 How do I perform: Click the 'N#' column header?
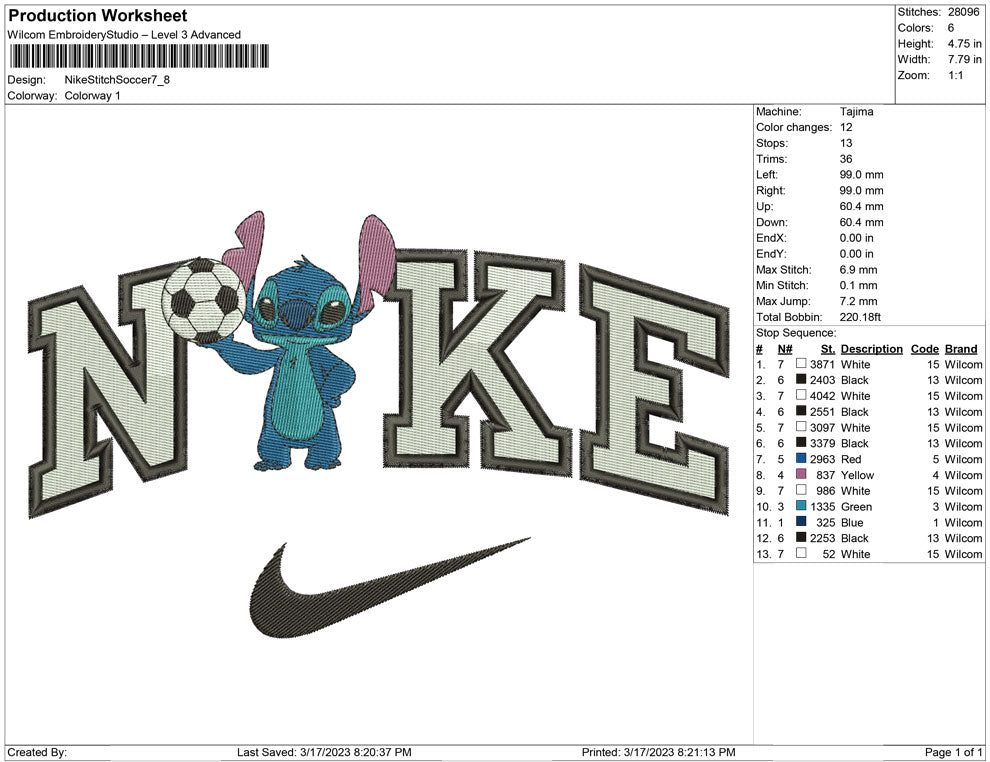click(785, 348)
